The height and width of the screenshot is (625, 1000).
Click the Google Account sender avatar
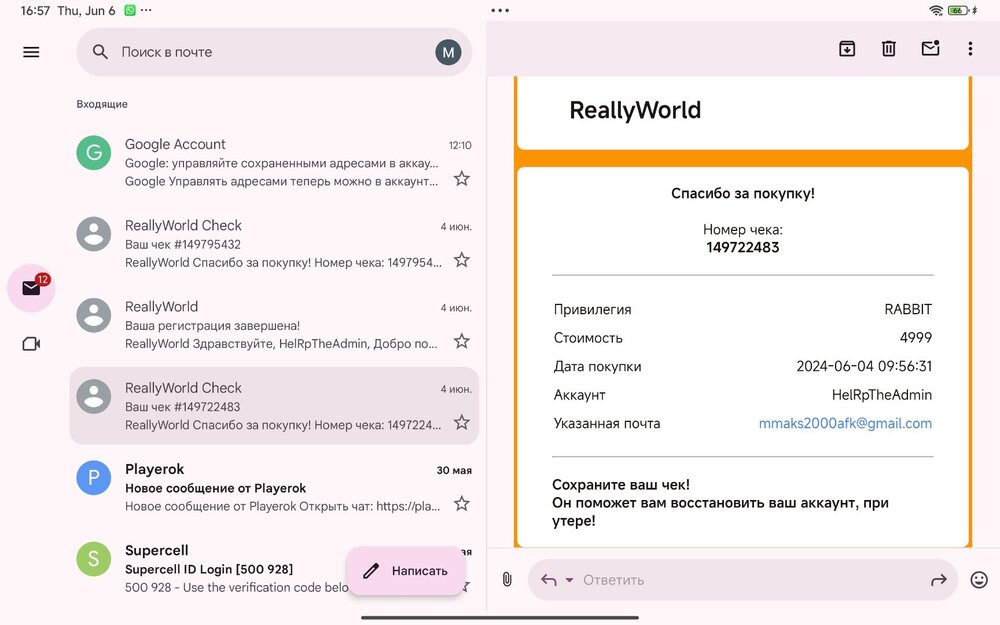pyautogui.click(x=94, y=152)
